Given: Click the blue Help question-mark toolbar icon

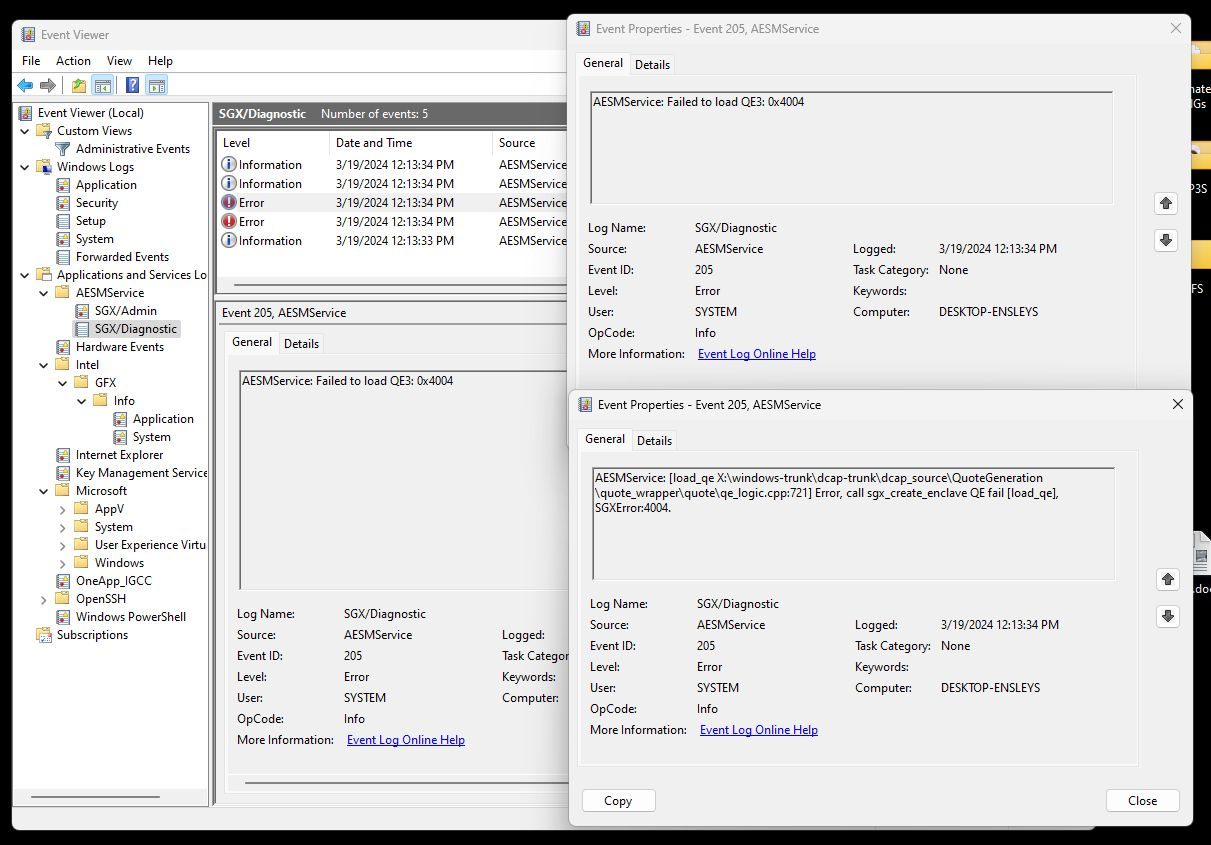Looking at the screenshot, I should (132, 86).
